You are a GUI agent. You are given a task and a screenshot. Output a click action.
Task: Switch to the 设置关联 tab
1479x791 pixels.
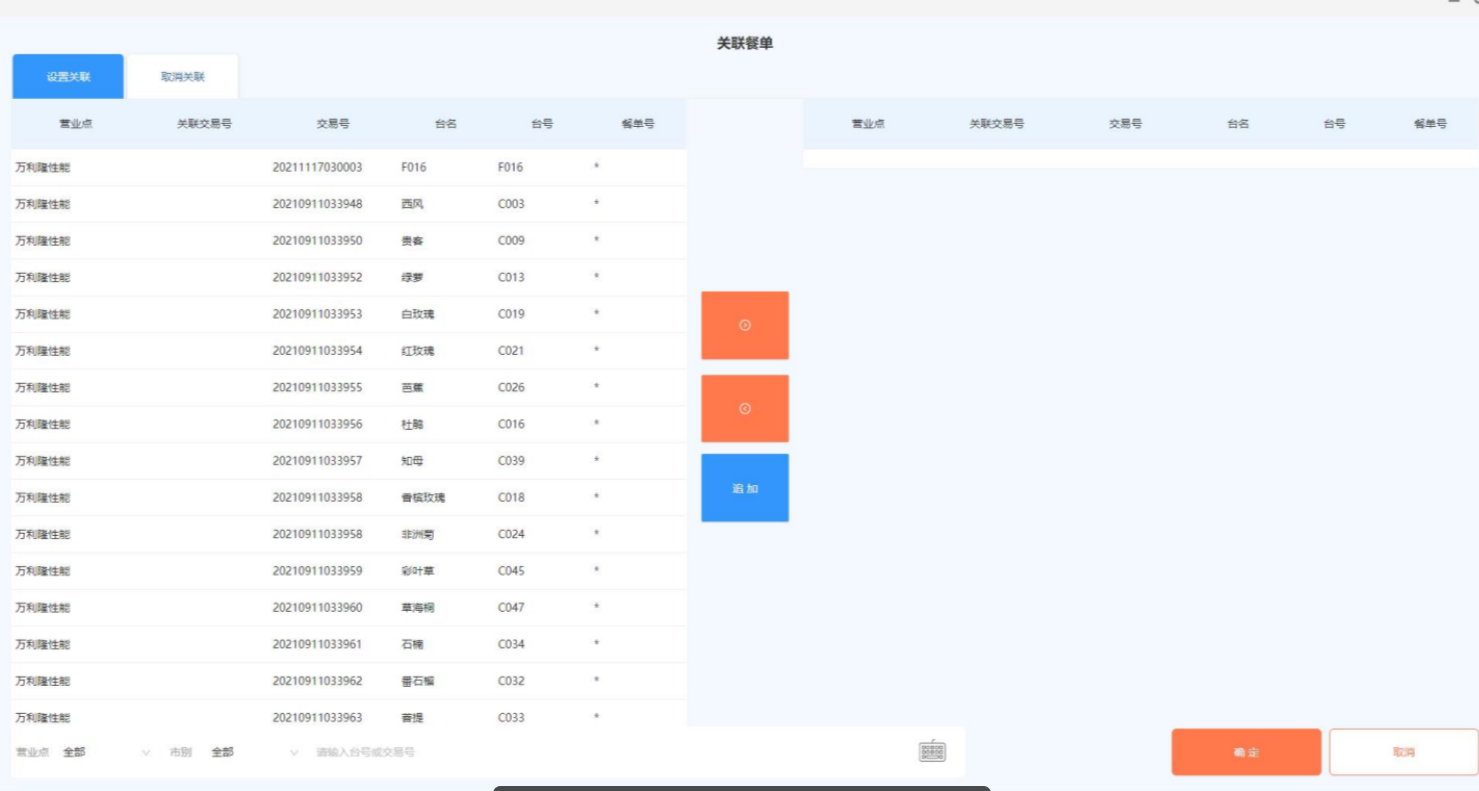point(68,77)
